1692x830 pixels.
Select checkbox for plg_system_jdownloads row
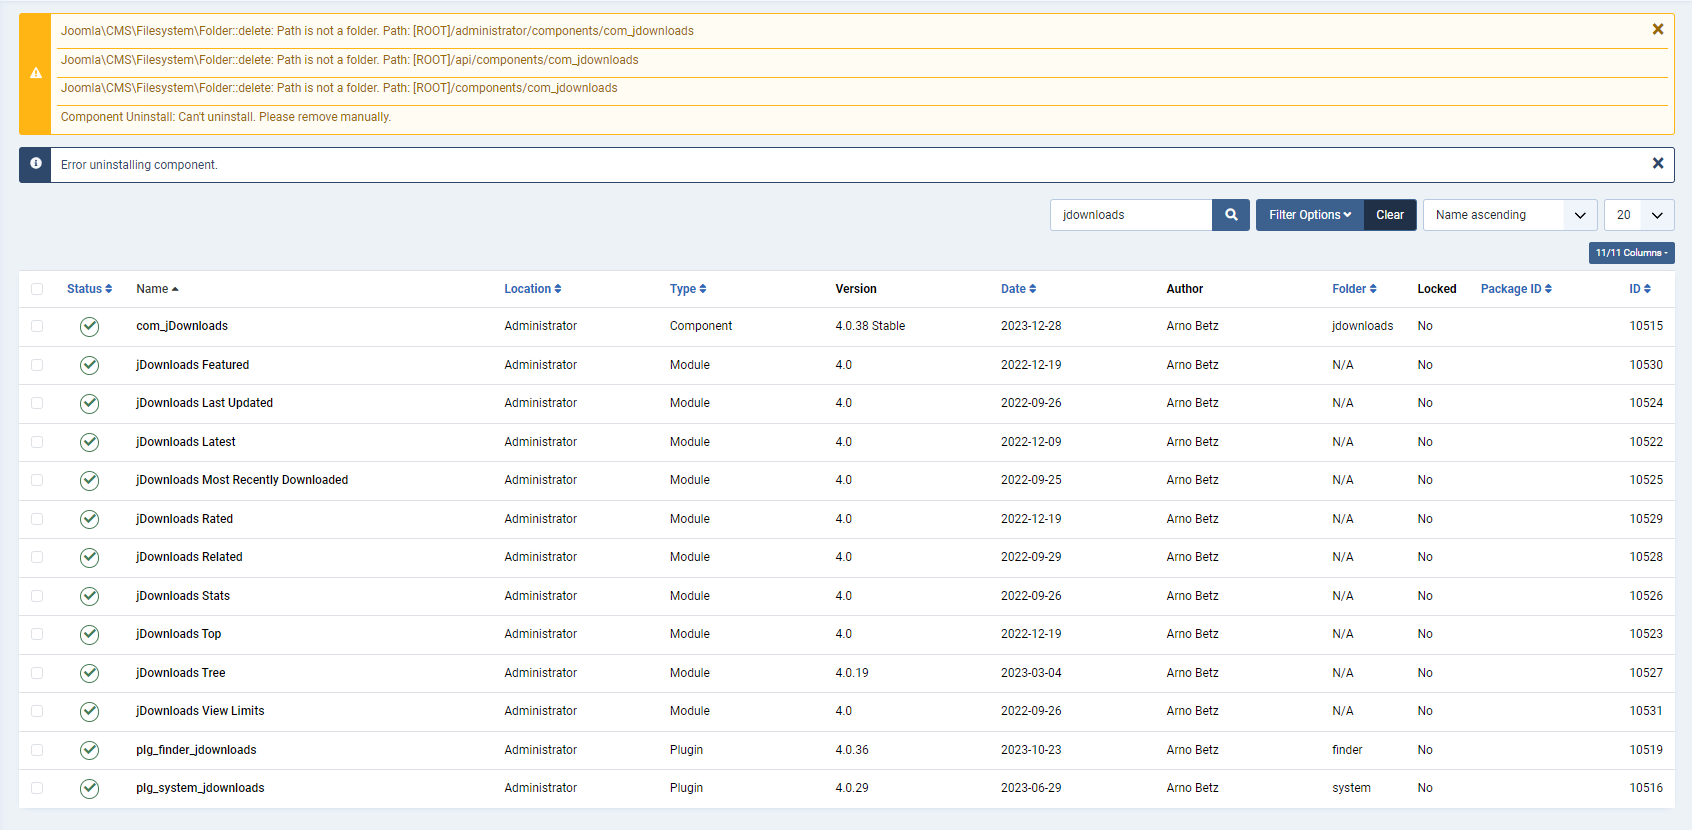point(37,788)
